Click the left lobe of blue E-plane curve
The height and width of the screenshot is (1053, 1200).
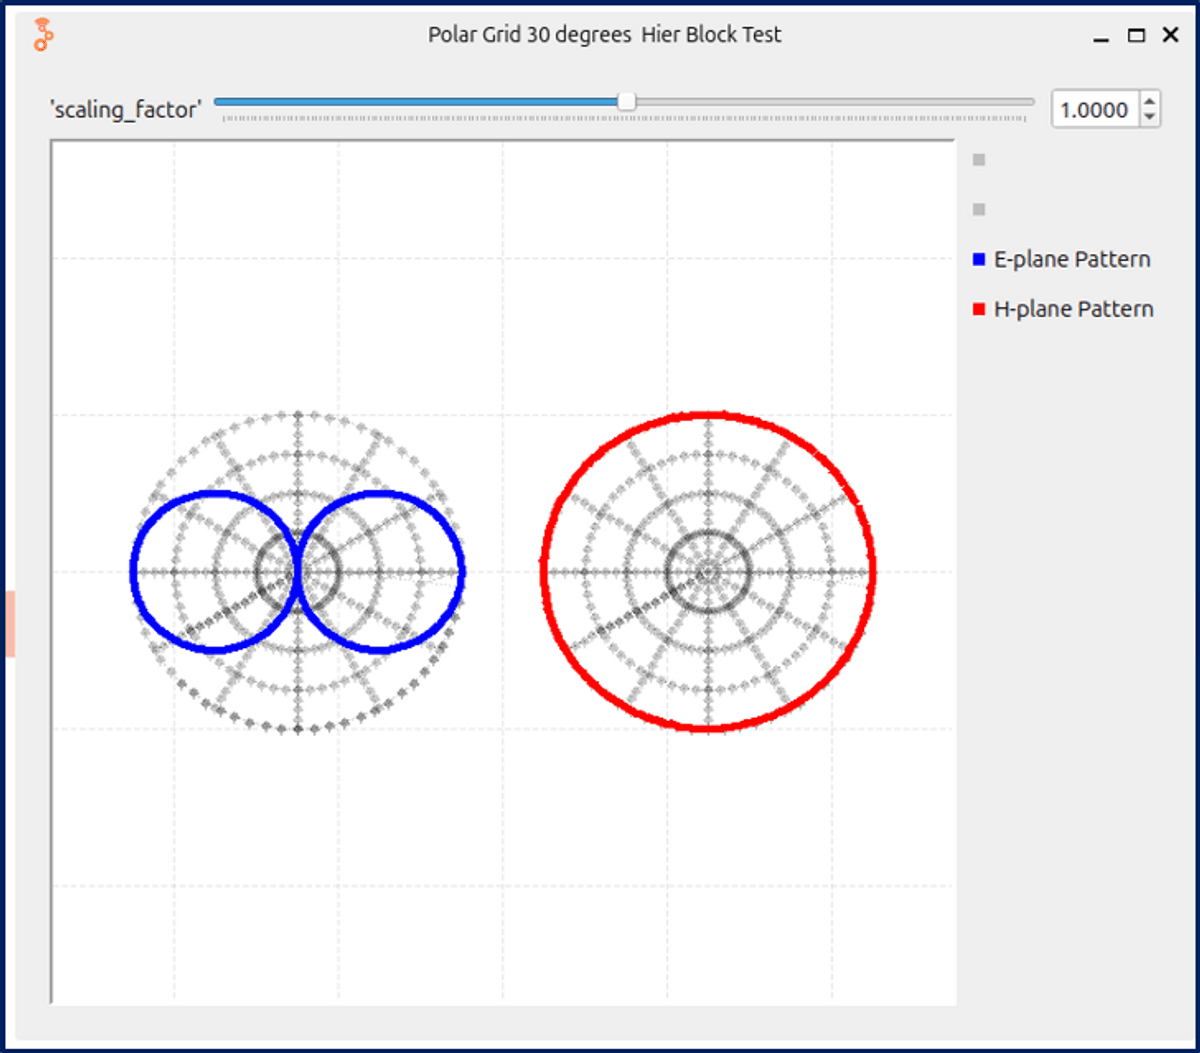coord(133,572)
